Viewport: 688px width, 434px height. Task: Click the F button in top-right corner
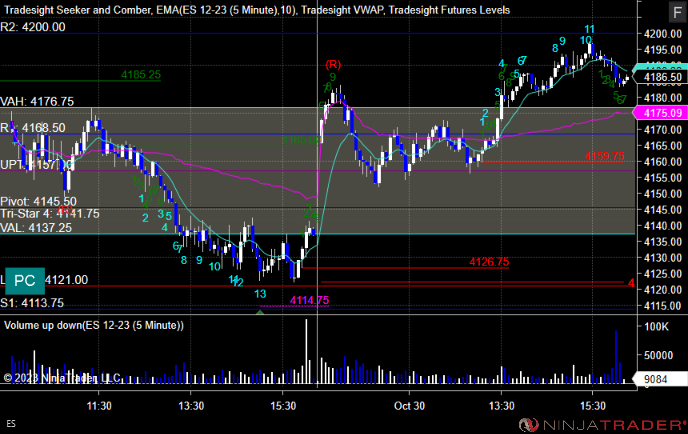tap(677, 12)
